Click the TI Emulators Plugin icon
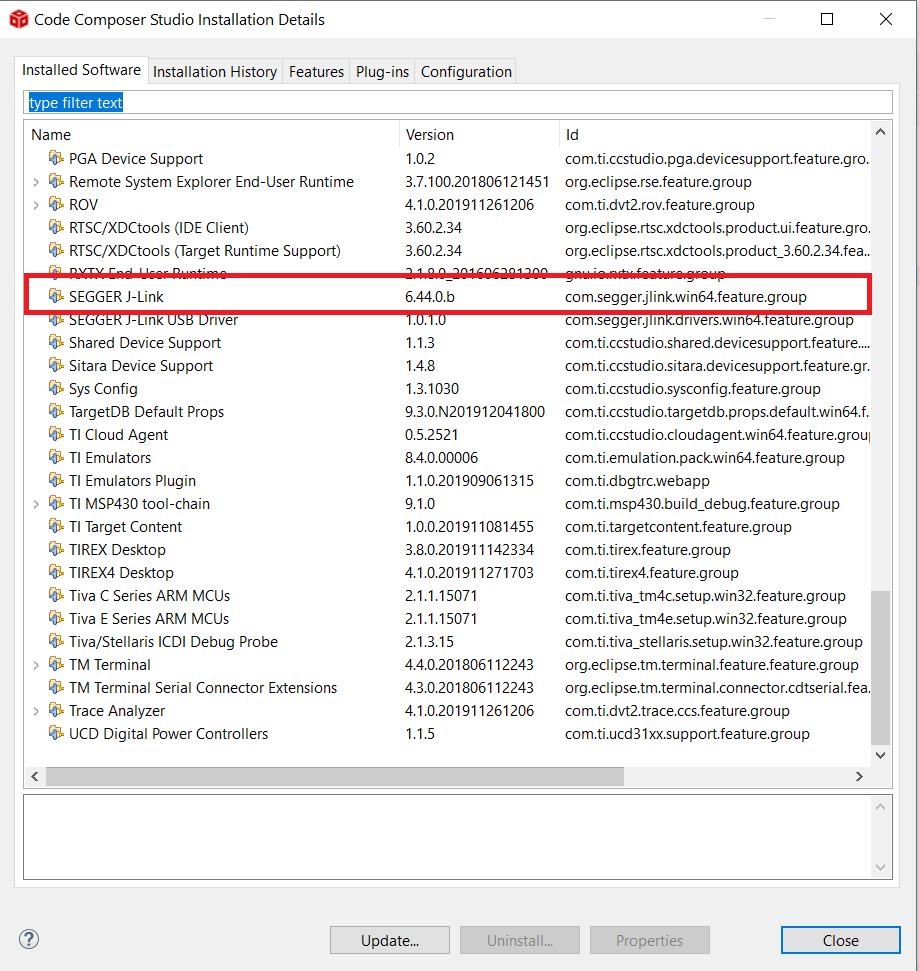The height and width of the screenshot is (971, 919). [56, 480]
